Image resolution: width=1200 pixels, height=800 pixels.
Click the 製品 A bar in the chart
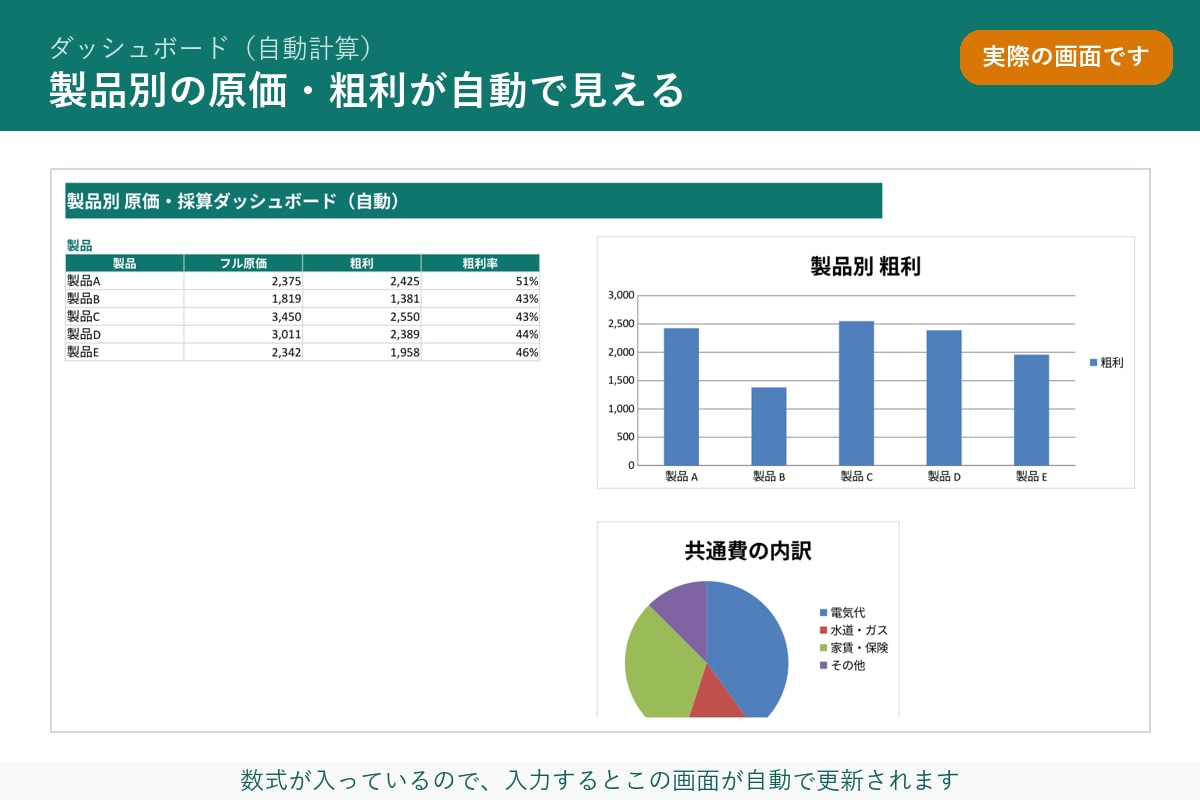(x=681, y=396)
